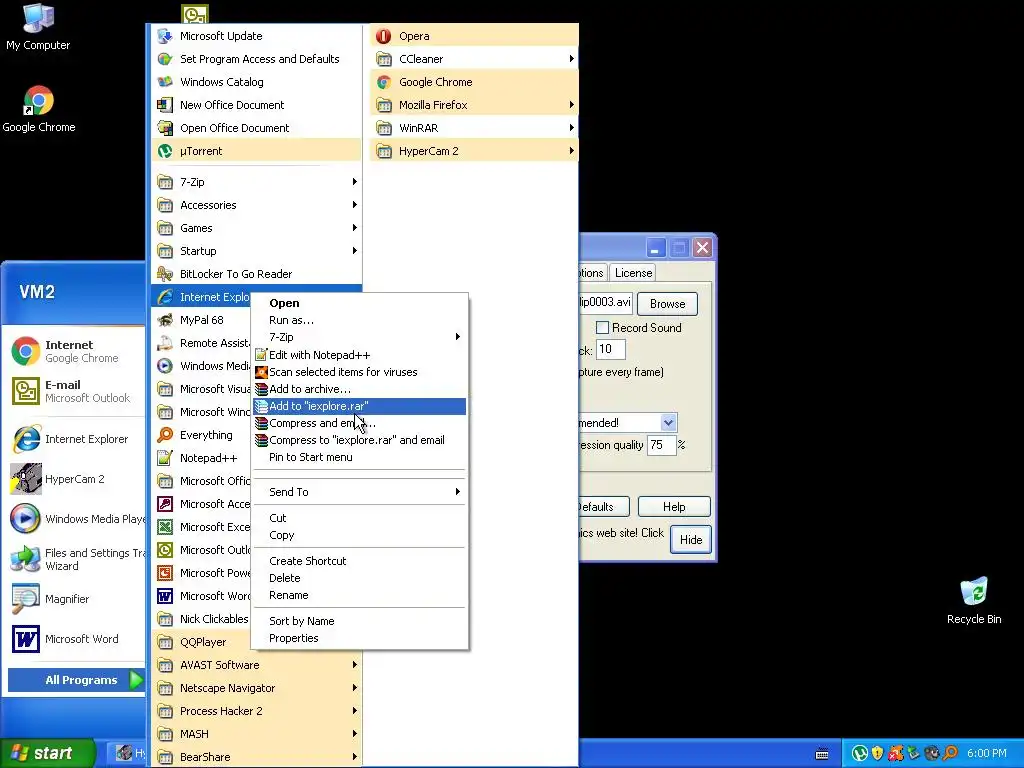Open E-mail Microsoft Outlook pinned item

tap(74, 391)
